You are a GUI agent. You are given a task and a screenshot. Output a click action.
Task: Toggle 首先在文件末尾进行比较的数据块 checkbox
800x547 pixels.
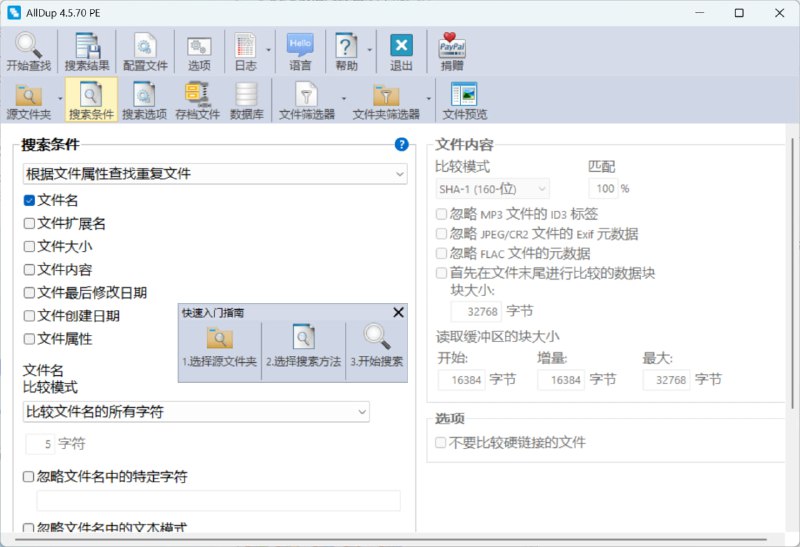tap(441, 272)
